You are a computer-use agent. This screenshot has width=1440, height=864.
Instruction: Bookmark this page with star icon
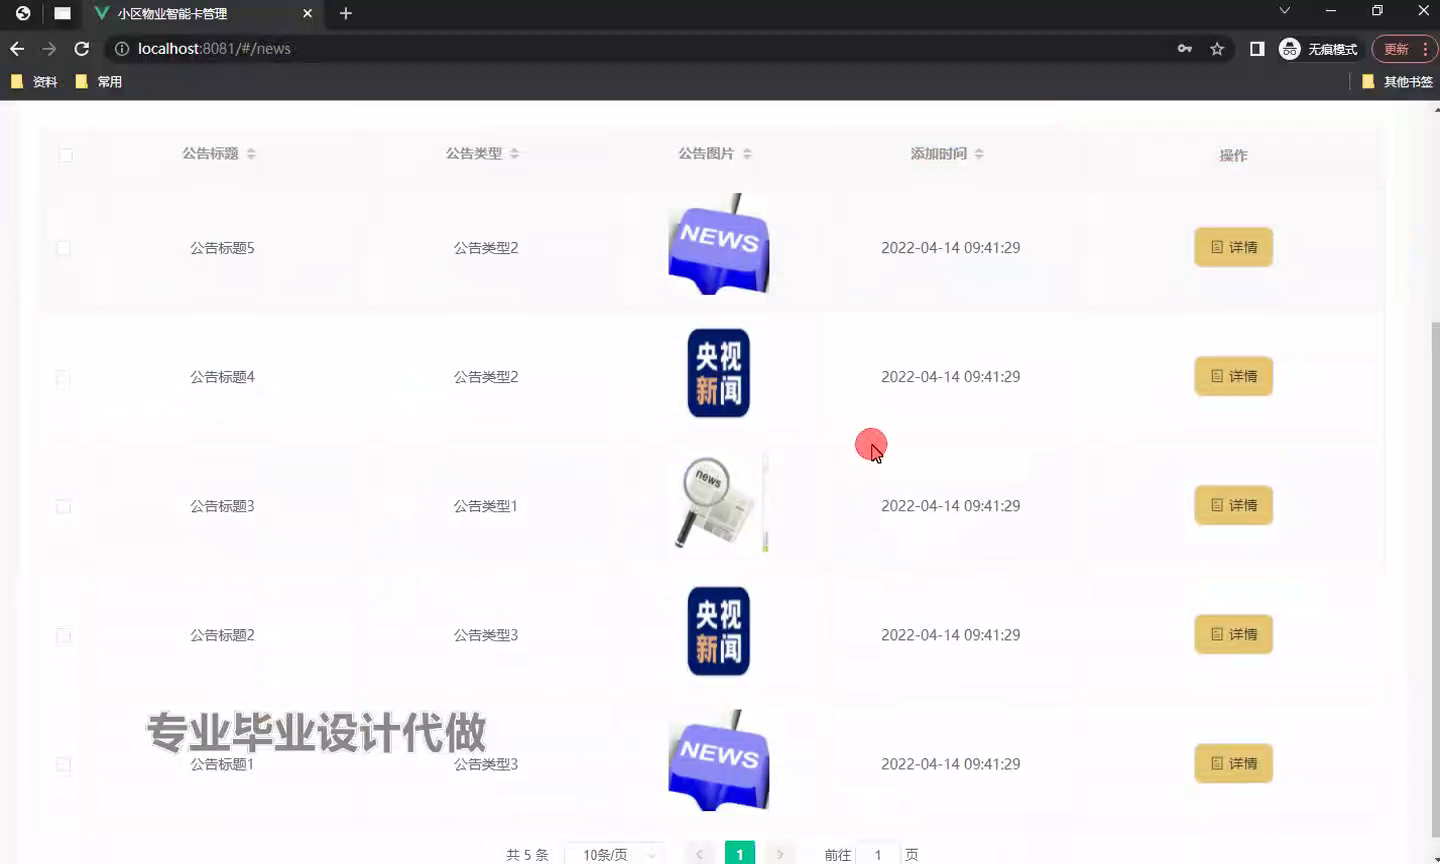pos(1217,48)
